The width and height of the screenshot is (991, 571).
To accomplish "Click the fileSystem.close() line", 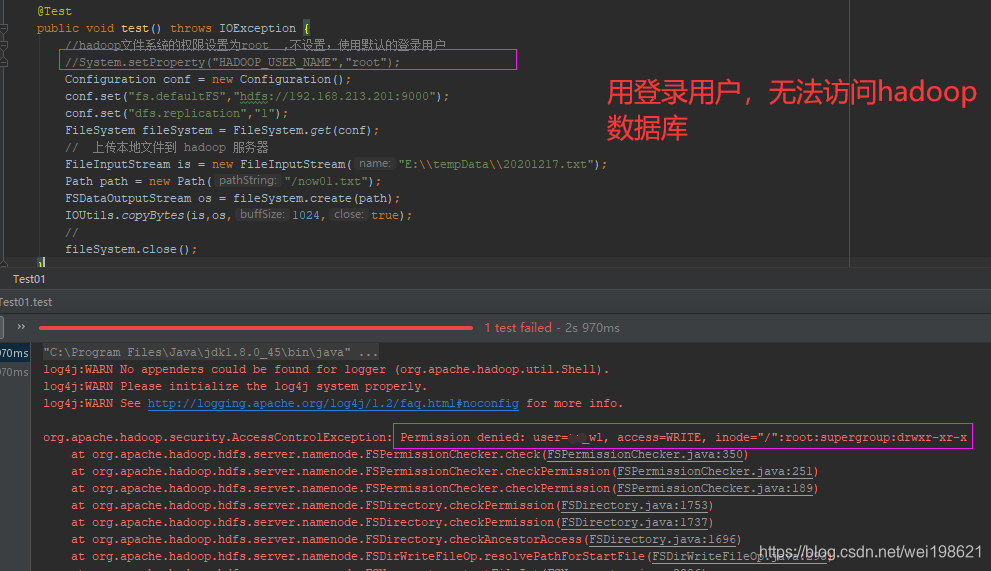I will (x=131, y=250).
